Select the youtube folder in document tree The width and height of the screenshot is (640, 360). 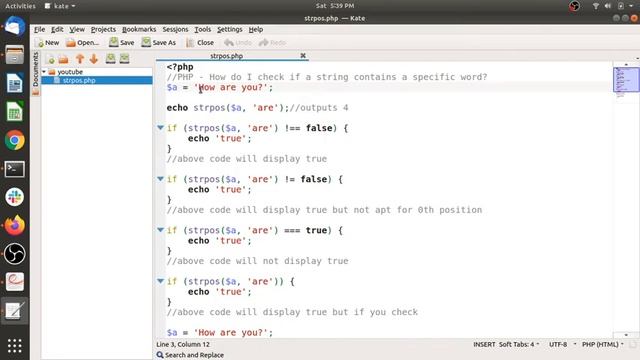[x=70, y=72]
